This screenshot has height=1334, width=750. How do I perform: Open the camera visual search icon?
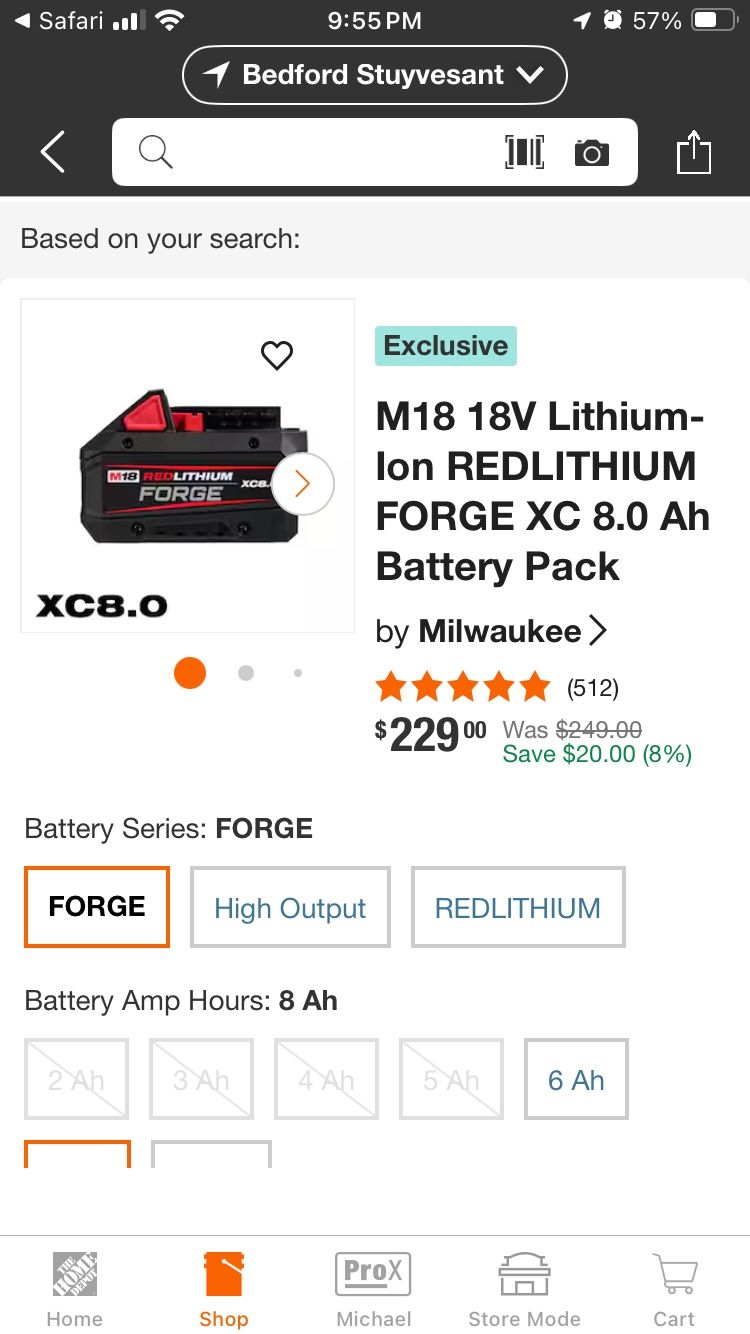pyautogui.click(x=591, y=152)
